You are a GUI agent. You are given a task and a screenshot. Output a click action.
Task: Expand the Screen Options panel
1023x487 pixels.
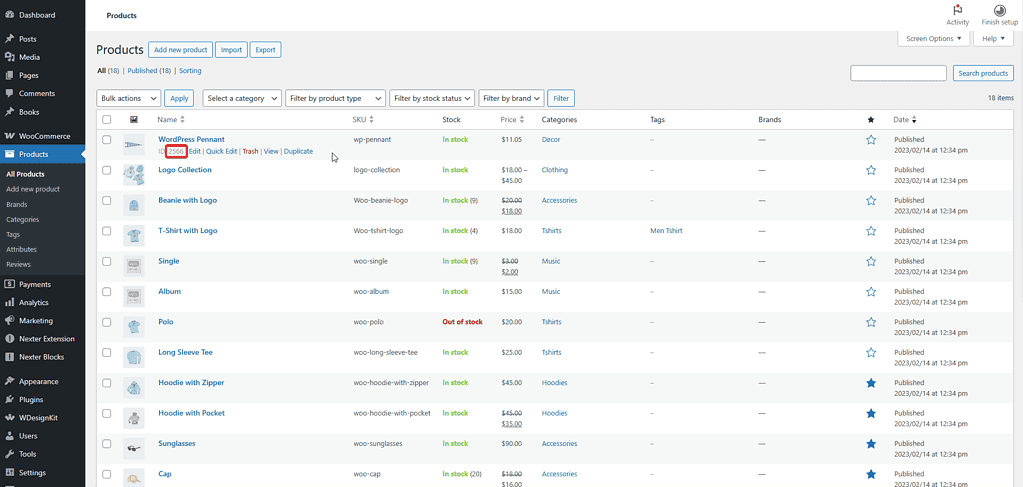click(934, 39)
